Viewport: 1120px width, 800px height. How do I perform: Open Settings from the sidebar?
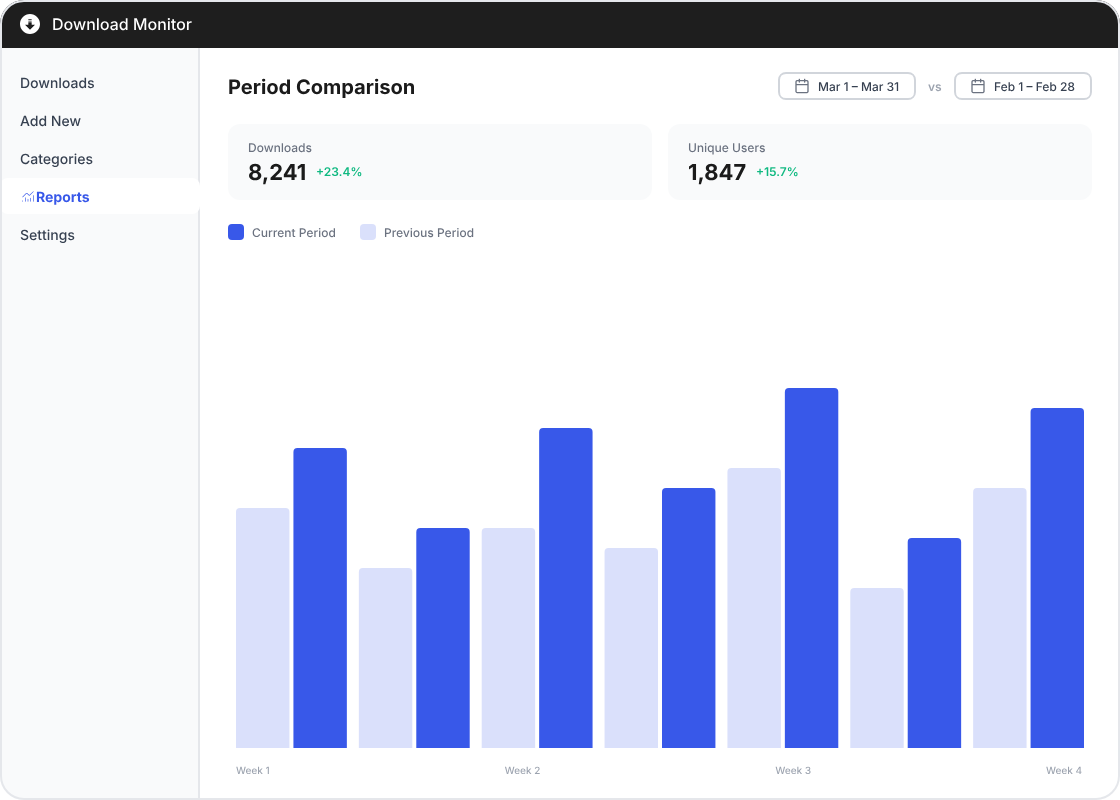47,235
